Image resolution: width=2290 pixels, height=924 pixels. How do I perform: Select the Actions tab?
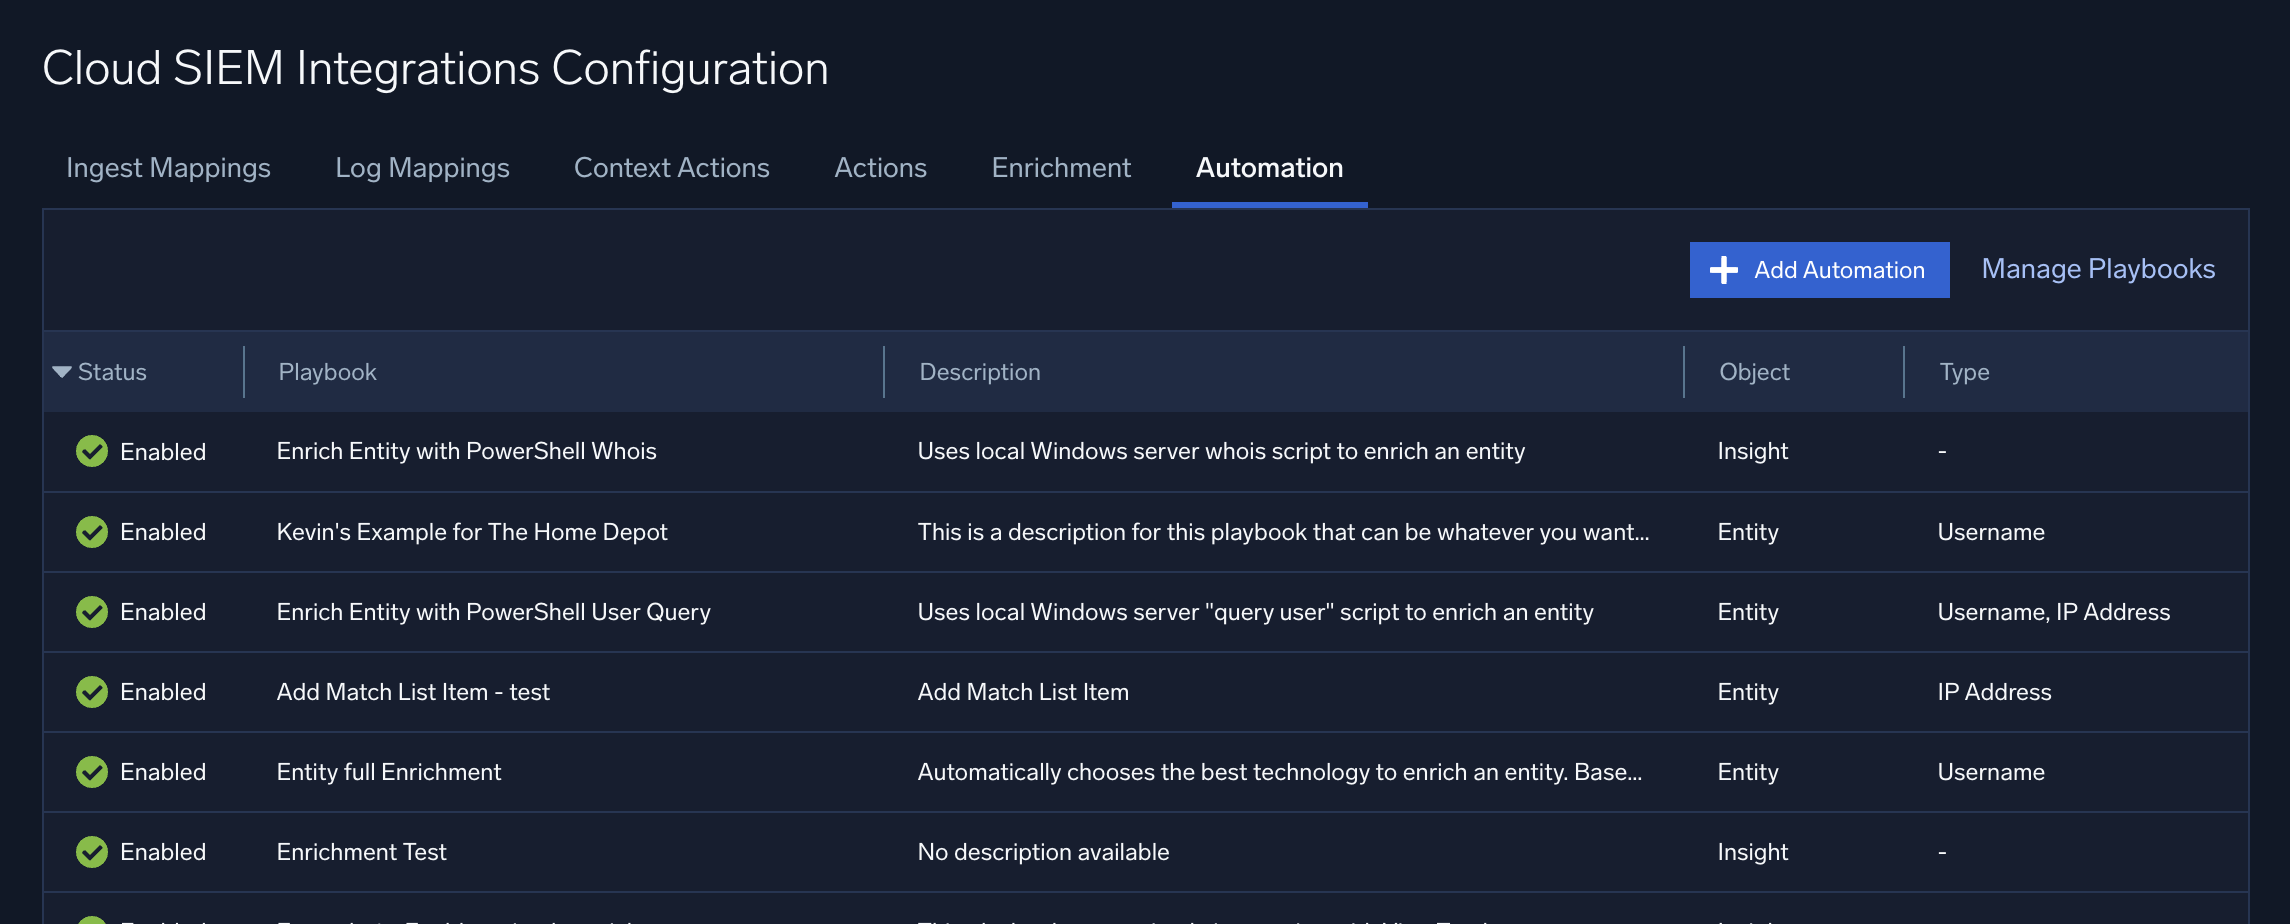(880, 168)
